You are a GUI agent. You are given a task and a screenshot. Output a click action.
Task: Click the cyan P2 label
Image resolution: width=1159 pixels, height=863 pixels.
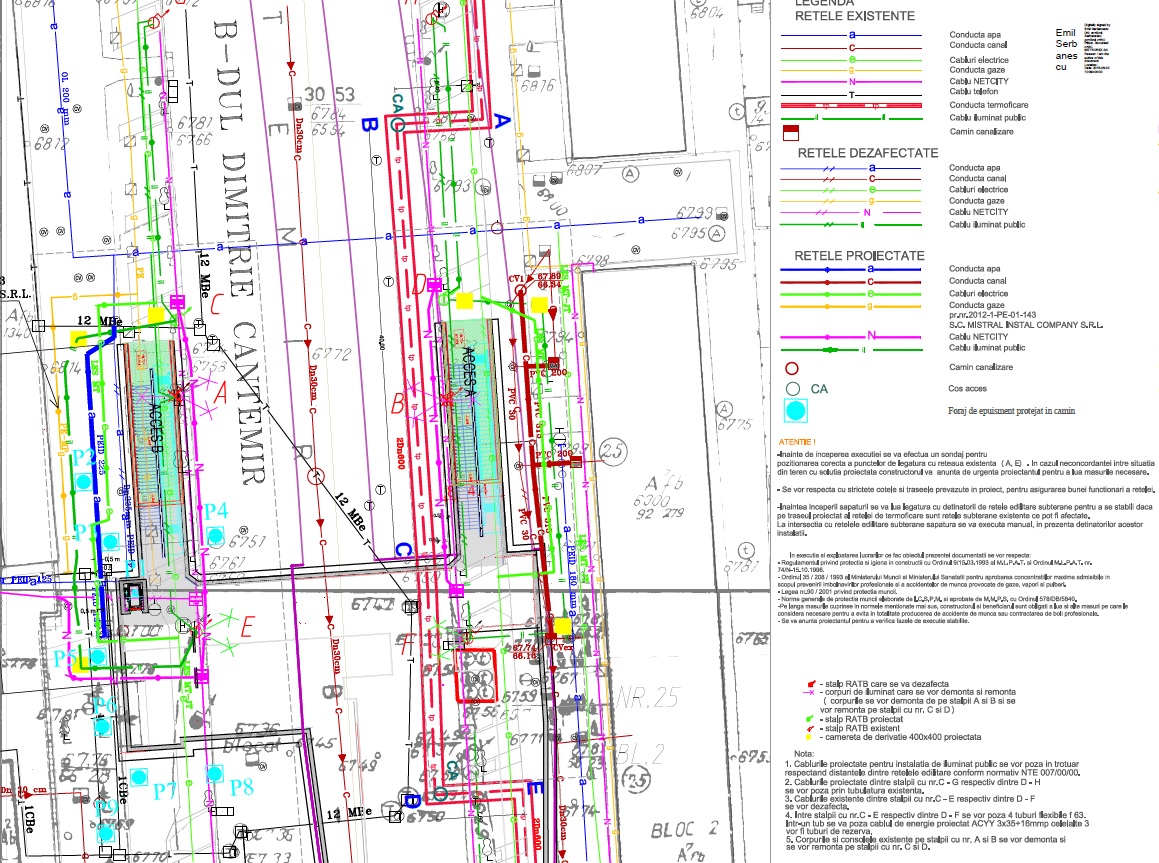click(84, 457)
